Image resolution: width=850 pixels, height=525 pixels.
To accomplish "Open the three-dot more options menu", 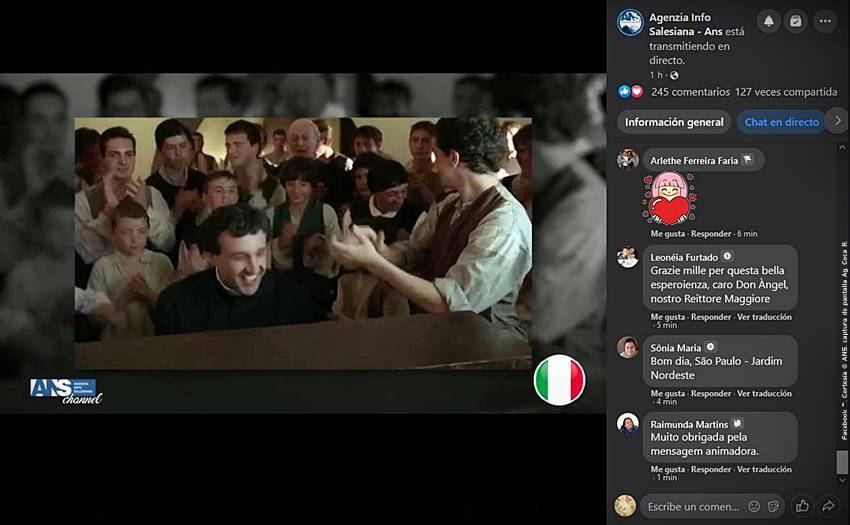I will coord(825,21).
